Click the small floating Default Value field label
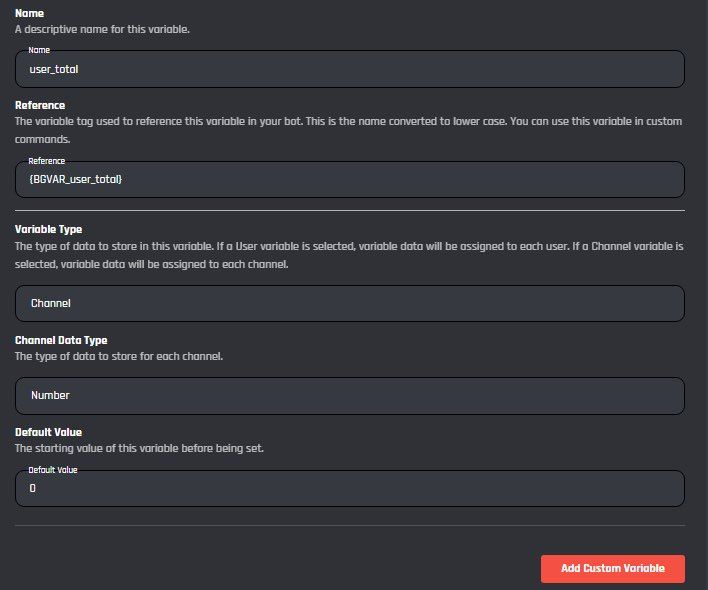The height and width of the screenshot is (590, 708). pos(53,469)
